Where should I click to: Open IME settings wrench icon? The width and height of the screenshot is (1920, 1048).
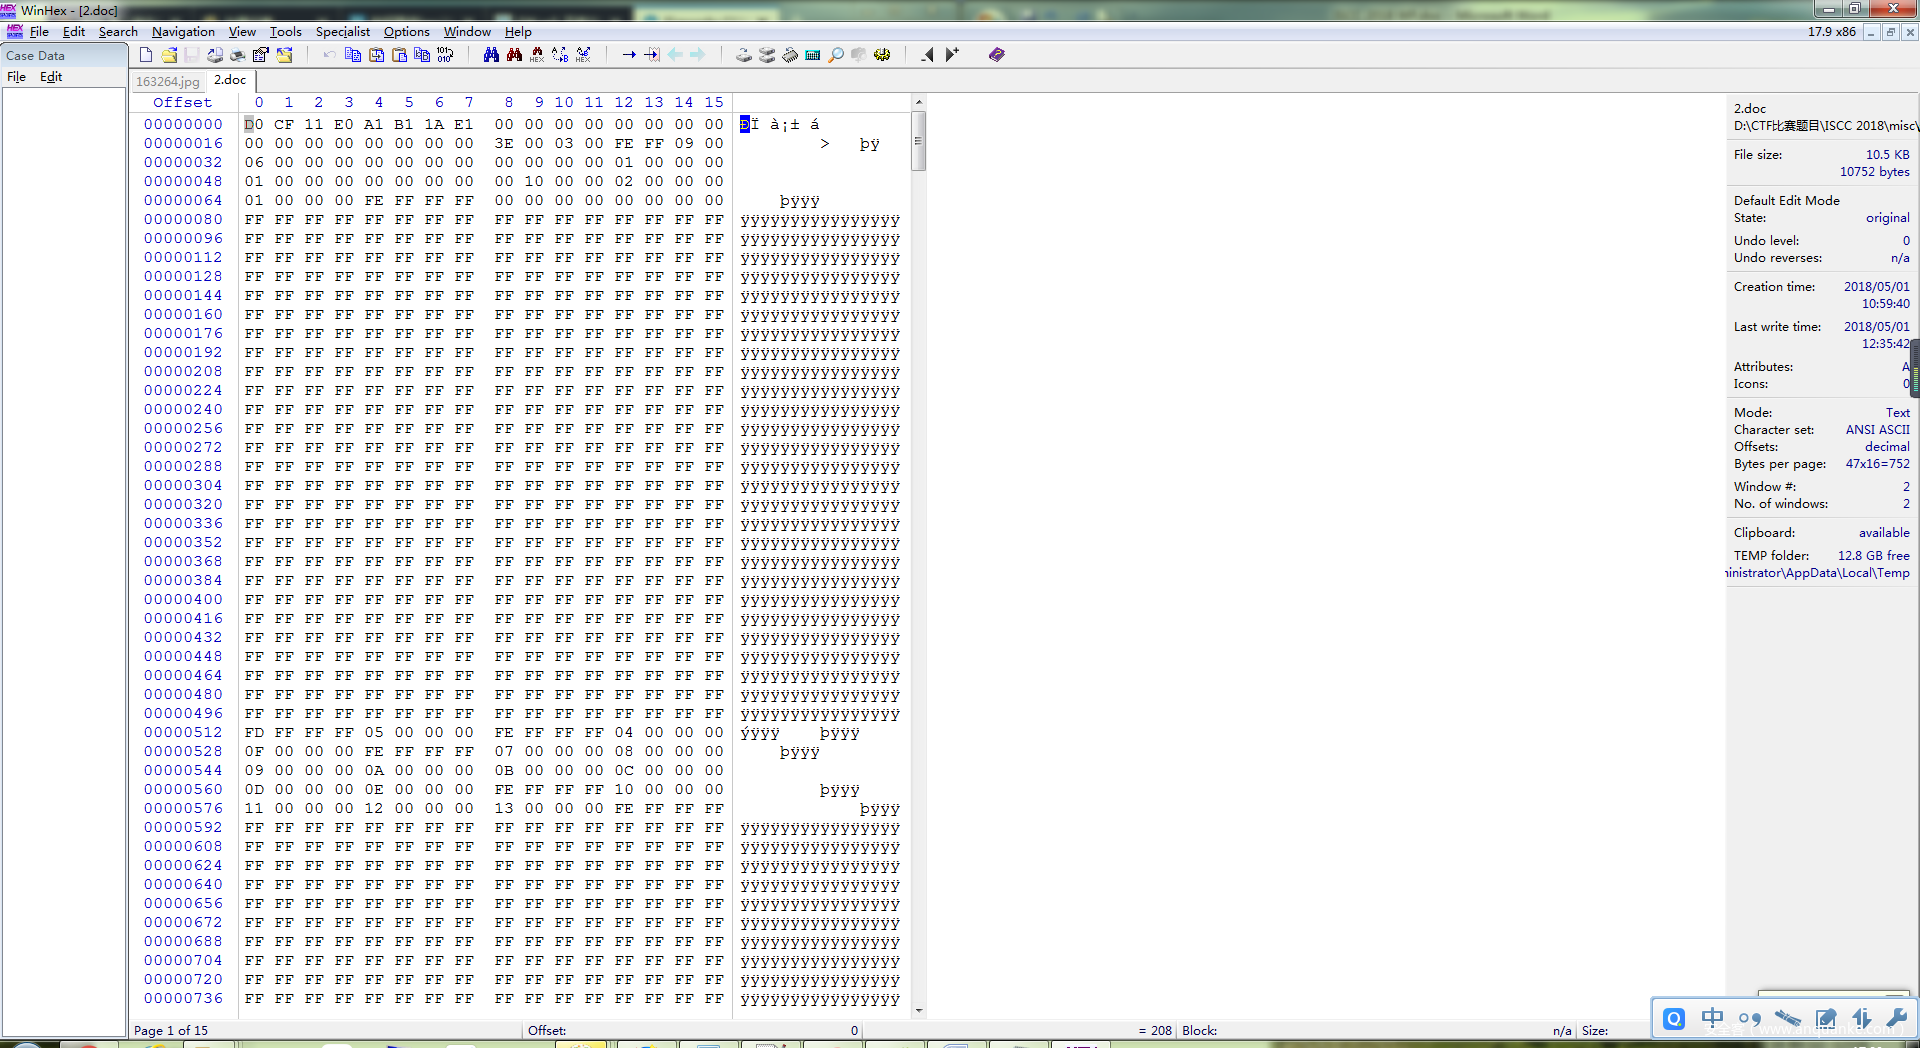pos(1896,1018)
